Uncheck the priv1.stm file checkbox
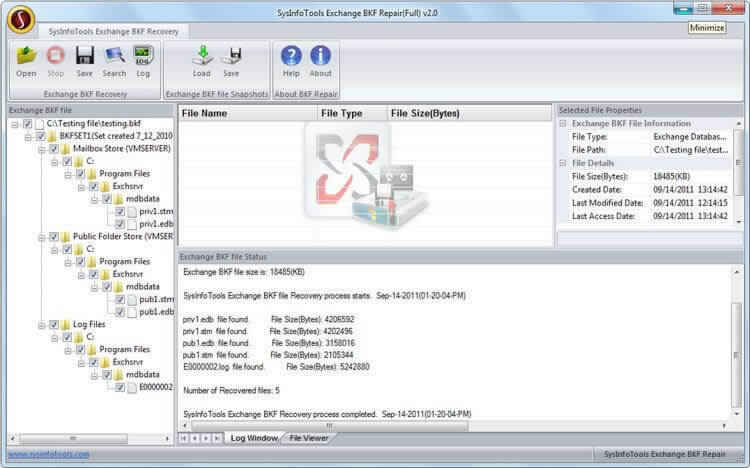Image resolution: width=750 pixels, height=468 pixels. pyautogui.click(x=120, y=212)
